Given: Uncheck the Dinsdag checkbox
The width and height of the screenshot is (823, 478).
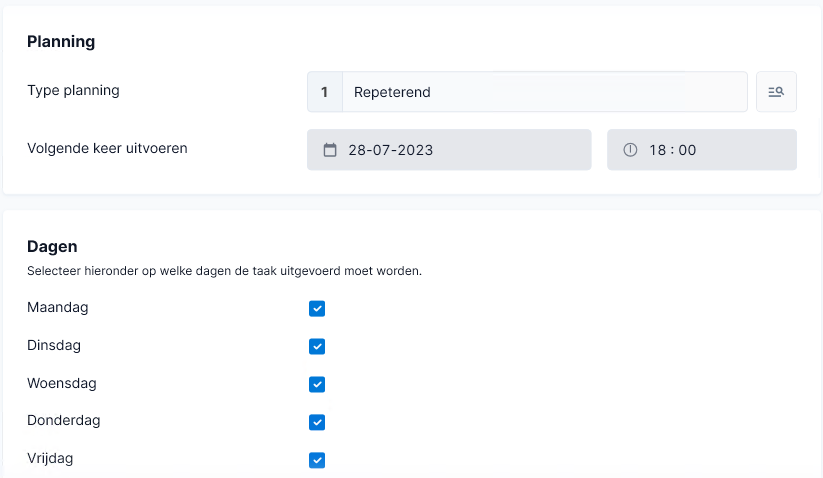Looking at the screenshot, I should click(317, 346).
